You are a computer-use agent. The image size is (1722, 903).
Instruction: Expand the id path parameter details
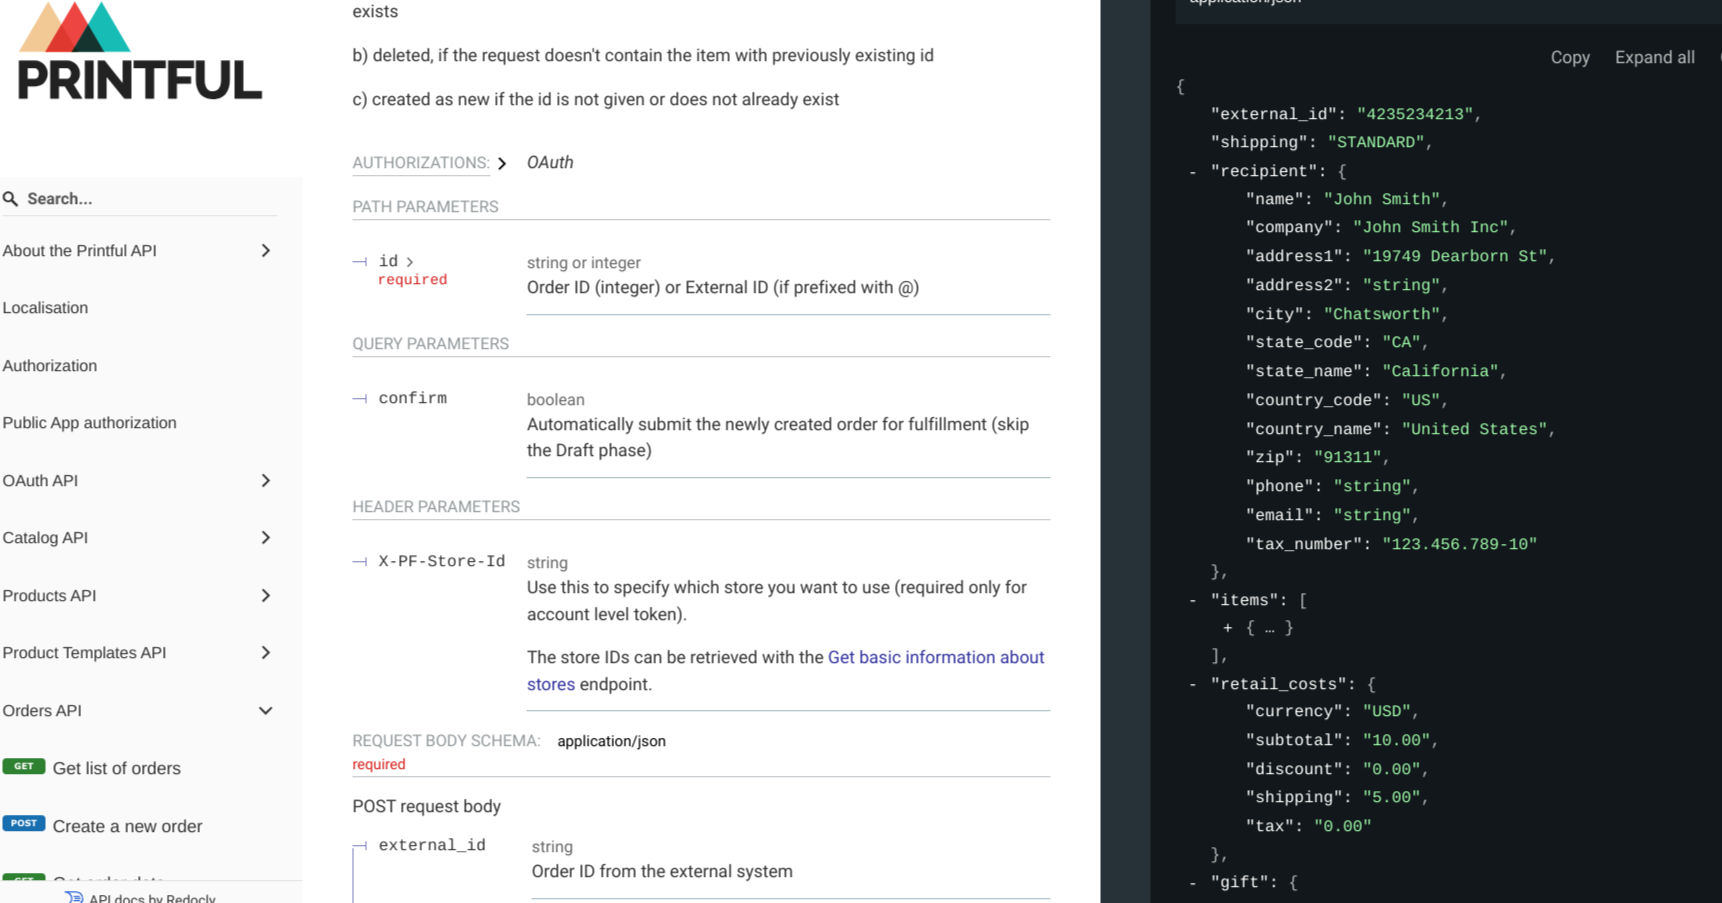tap(396, 261)
